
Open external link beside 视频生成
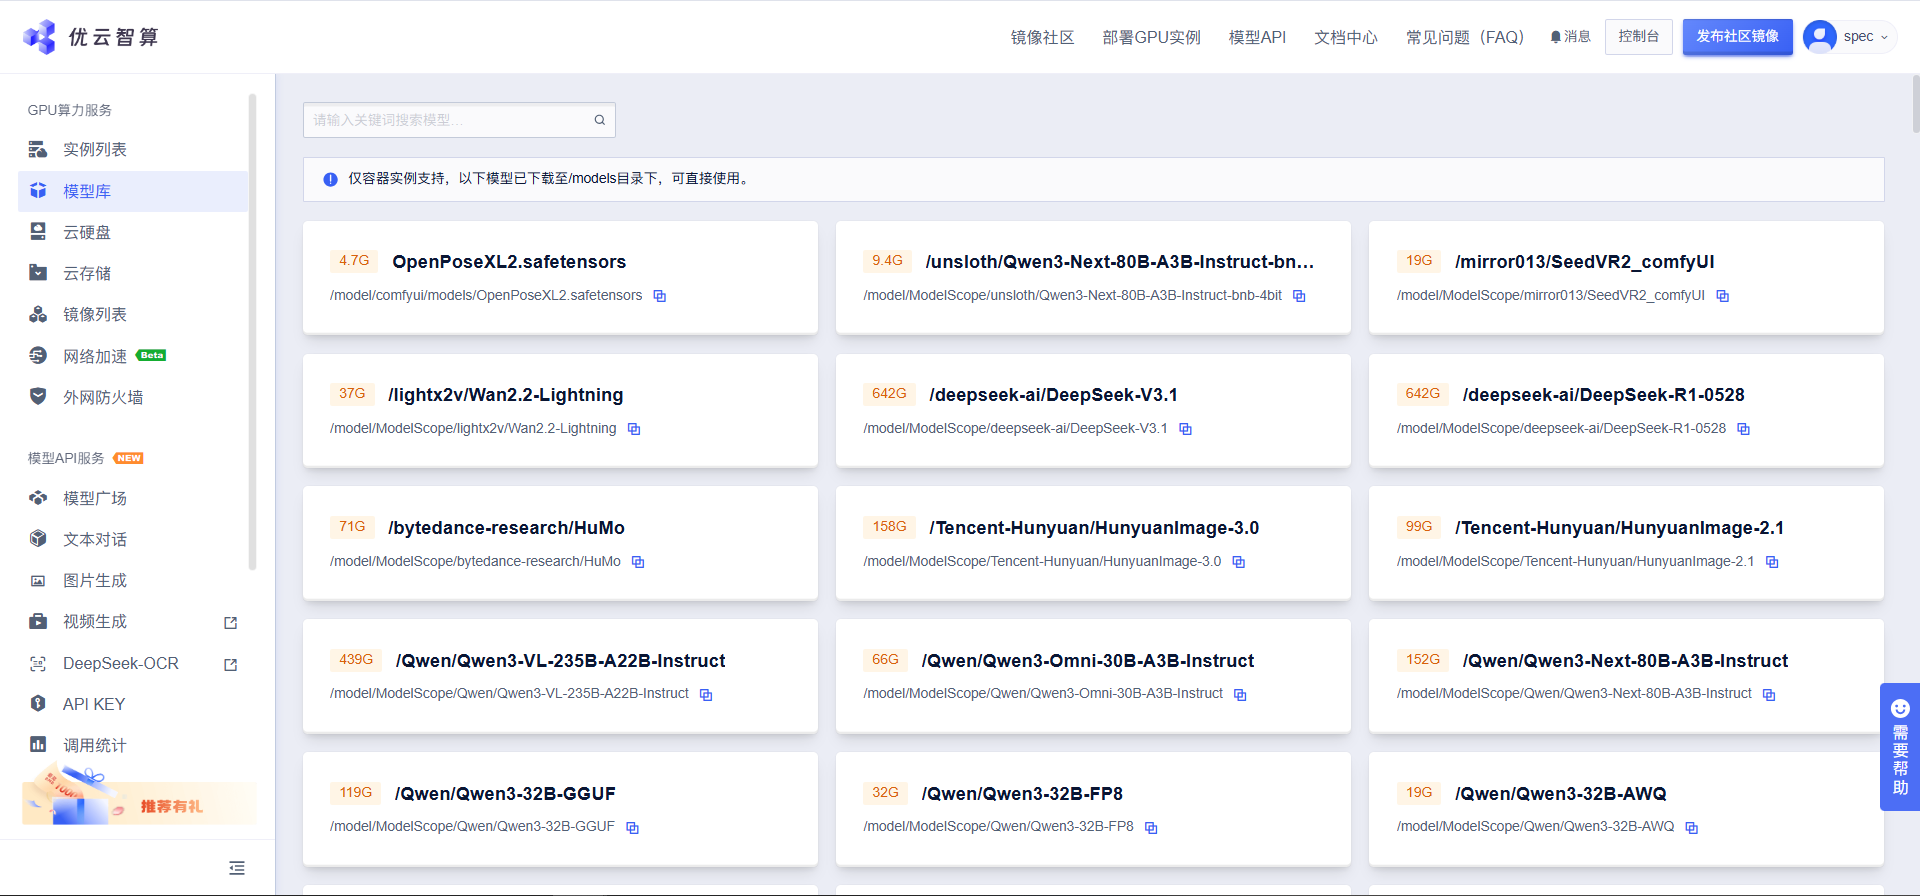(x=231, y=623)
